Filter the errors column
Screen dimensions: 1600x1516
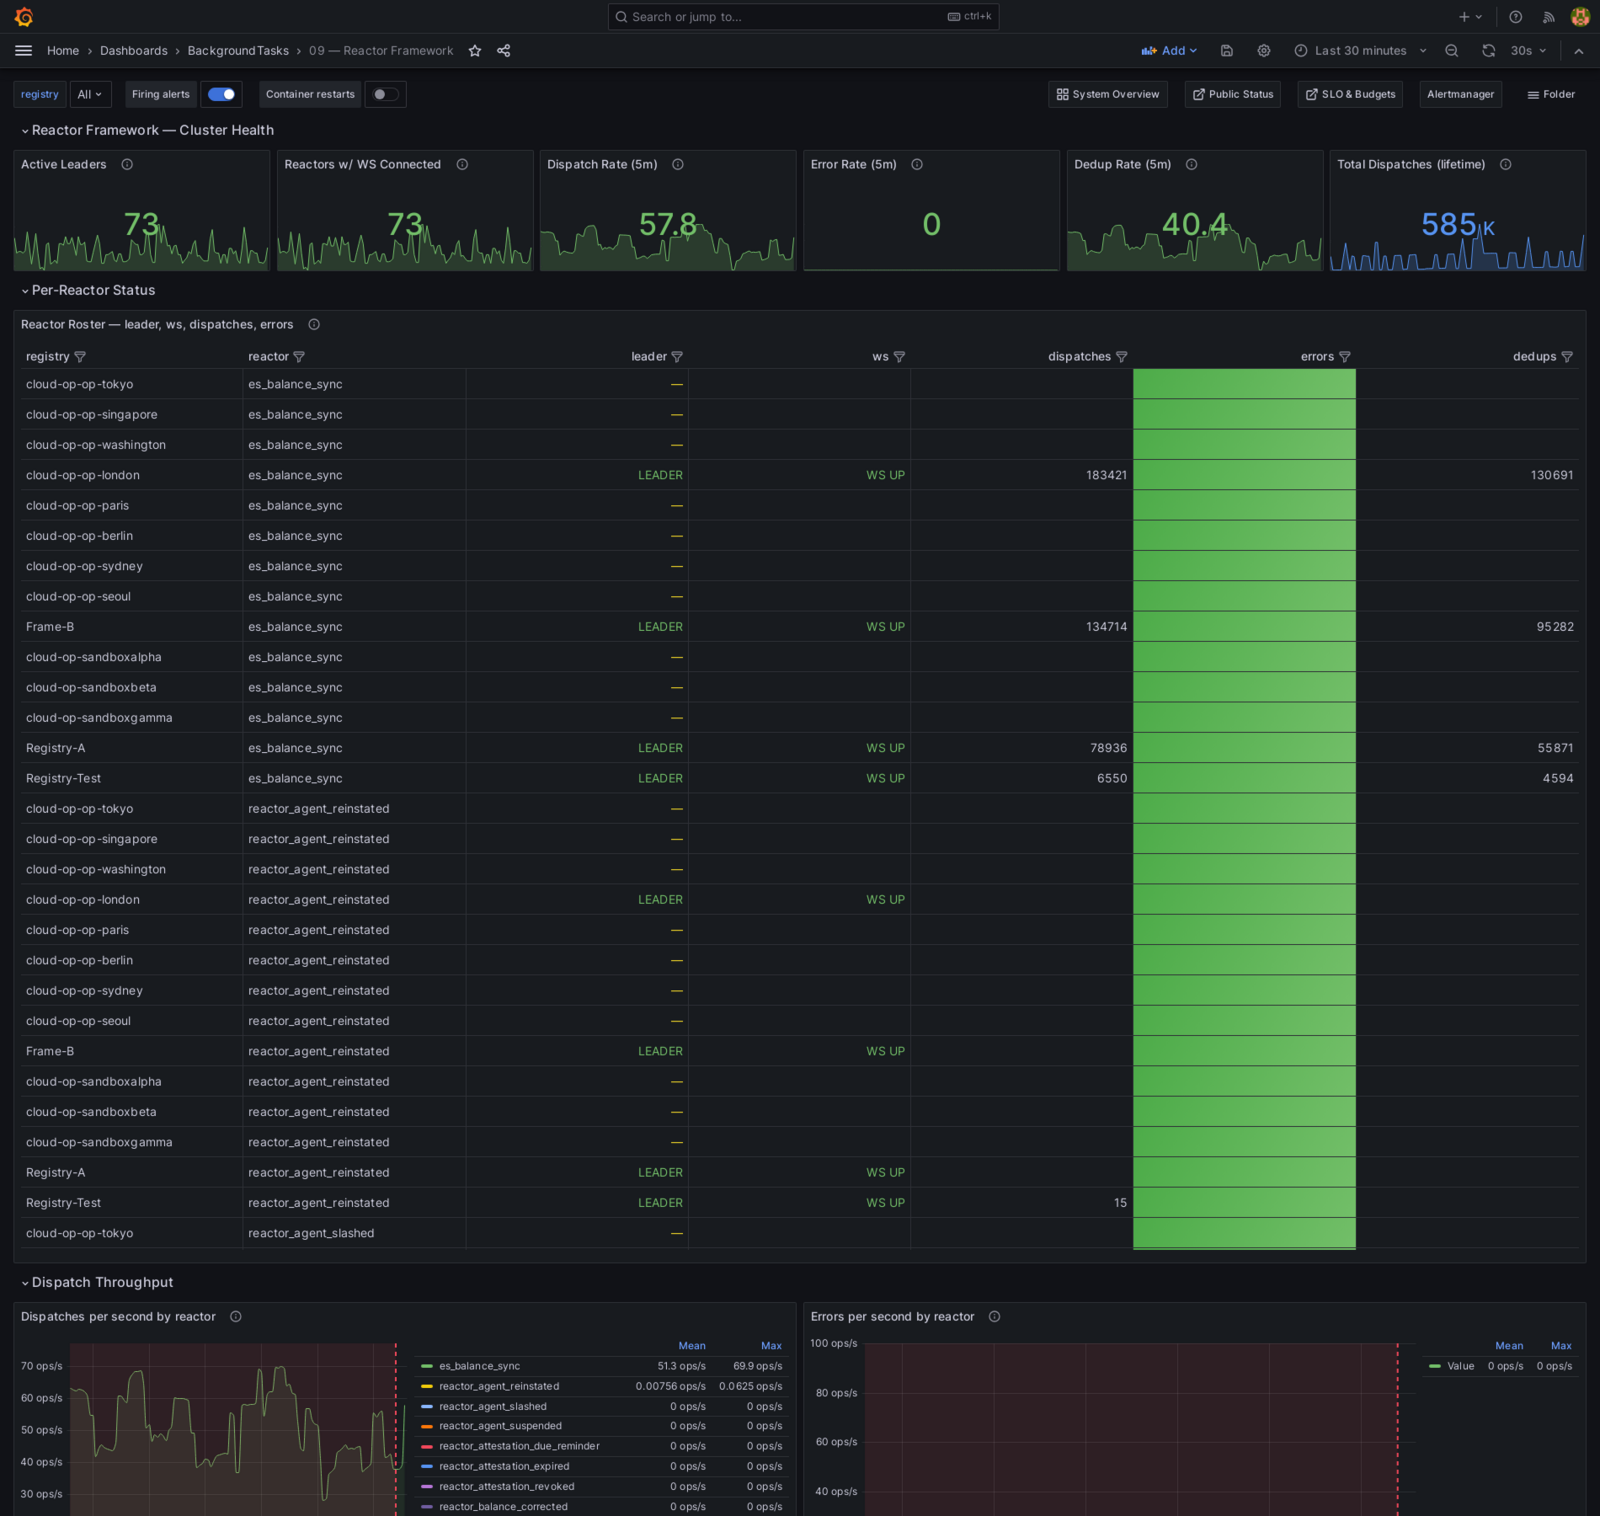pos(1345,357)
